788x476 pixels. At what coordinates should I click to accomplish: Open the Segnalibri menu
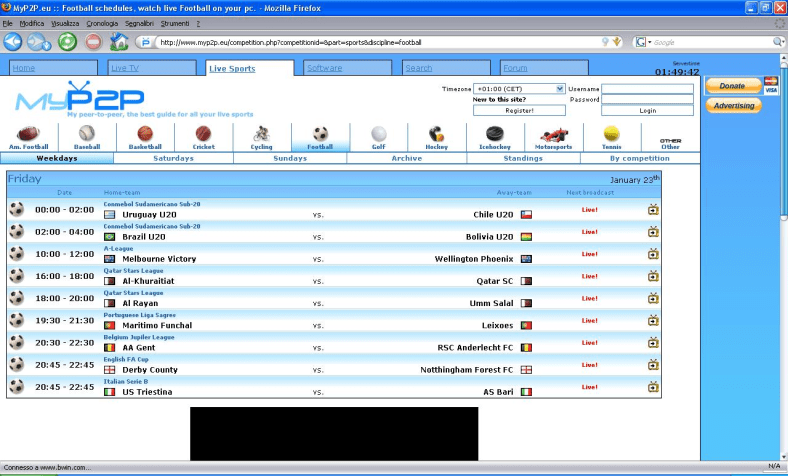tap(139, 24)
